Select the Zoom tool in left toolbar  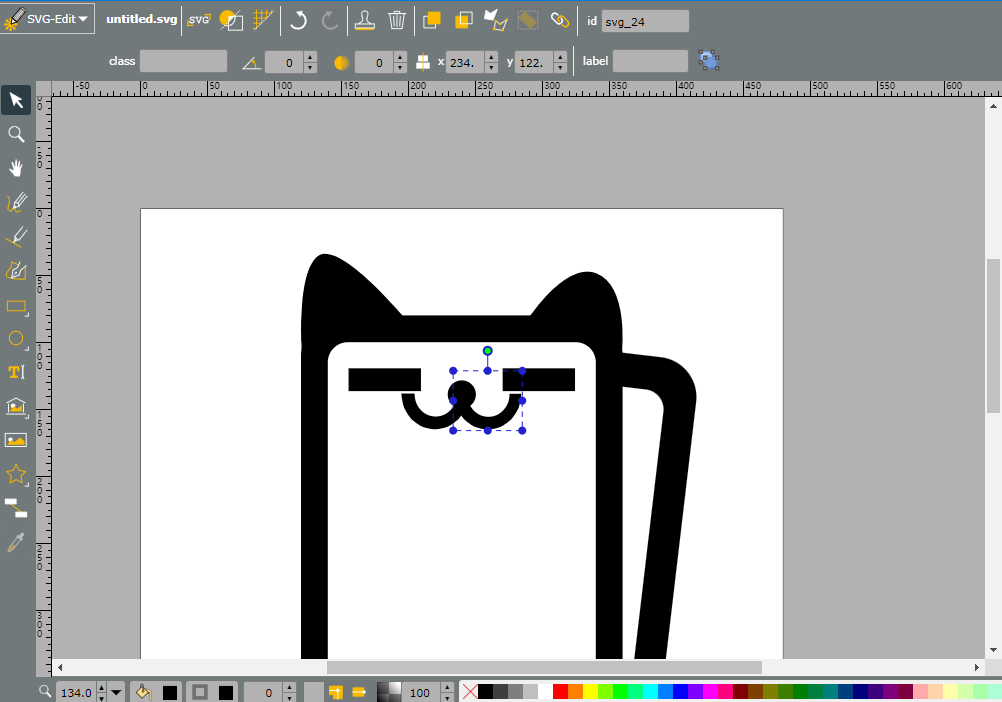tap(16, 134)
